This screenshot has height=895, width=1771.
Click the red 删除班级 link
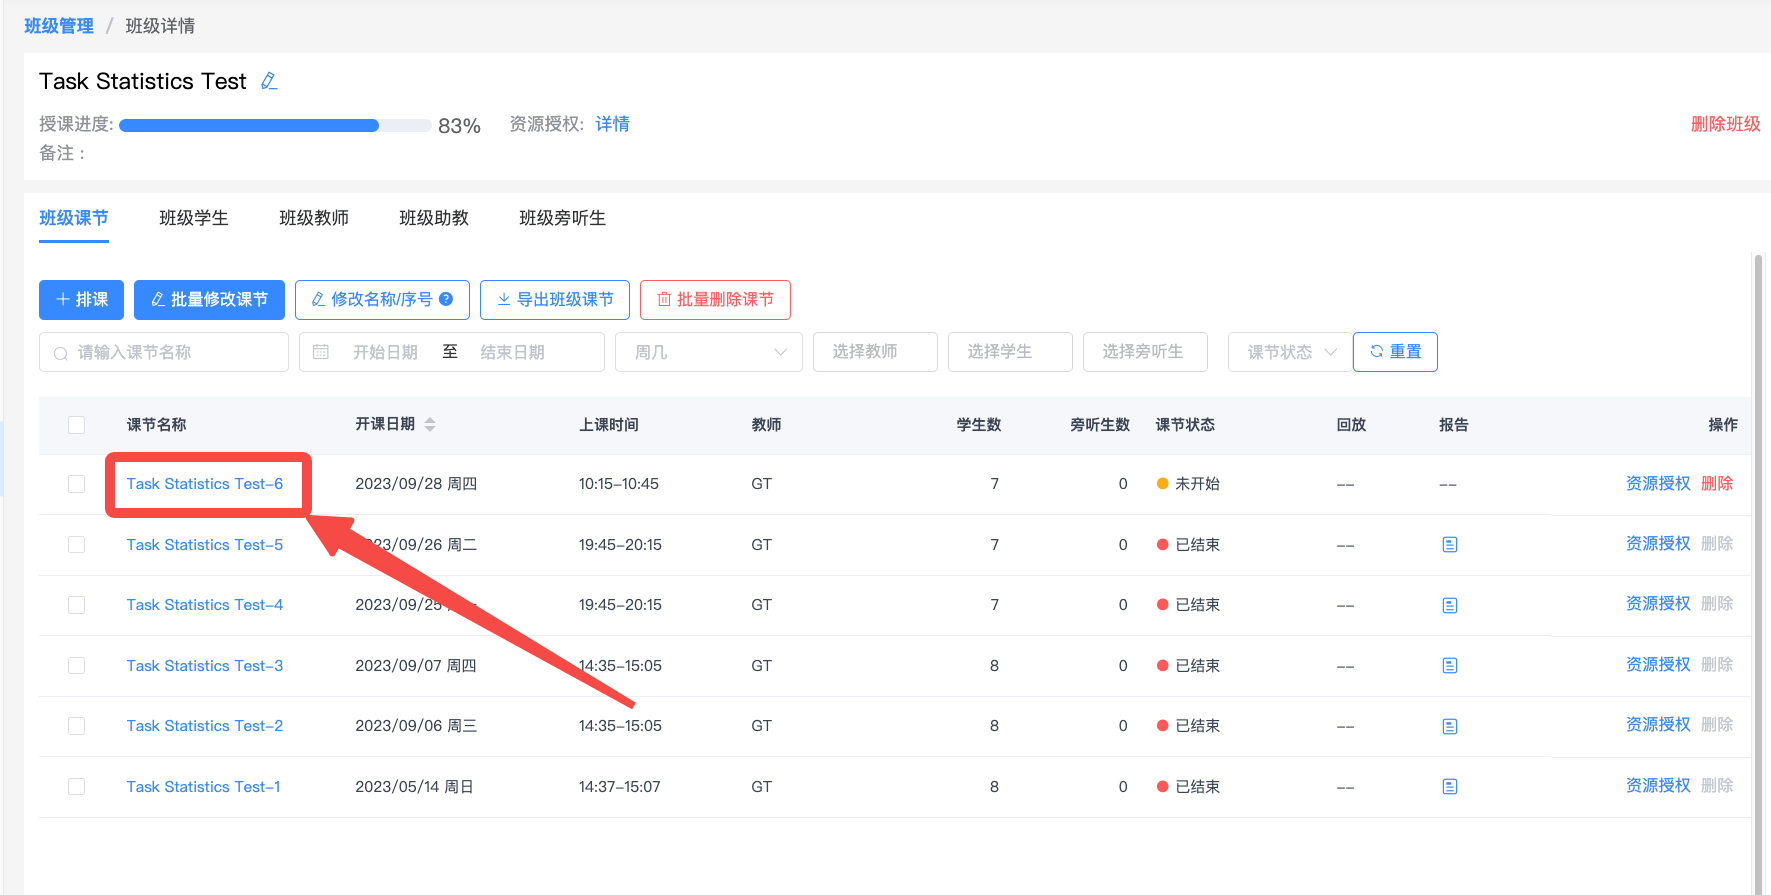pyautogui.click(x=1726, y=124)
